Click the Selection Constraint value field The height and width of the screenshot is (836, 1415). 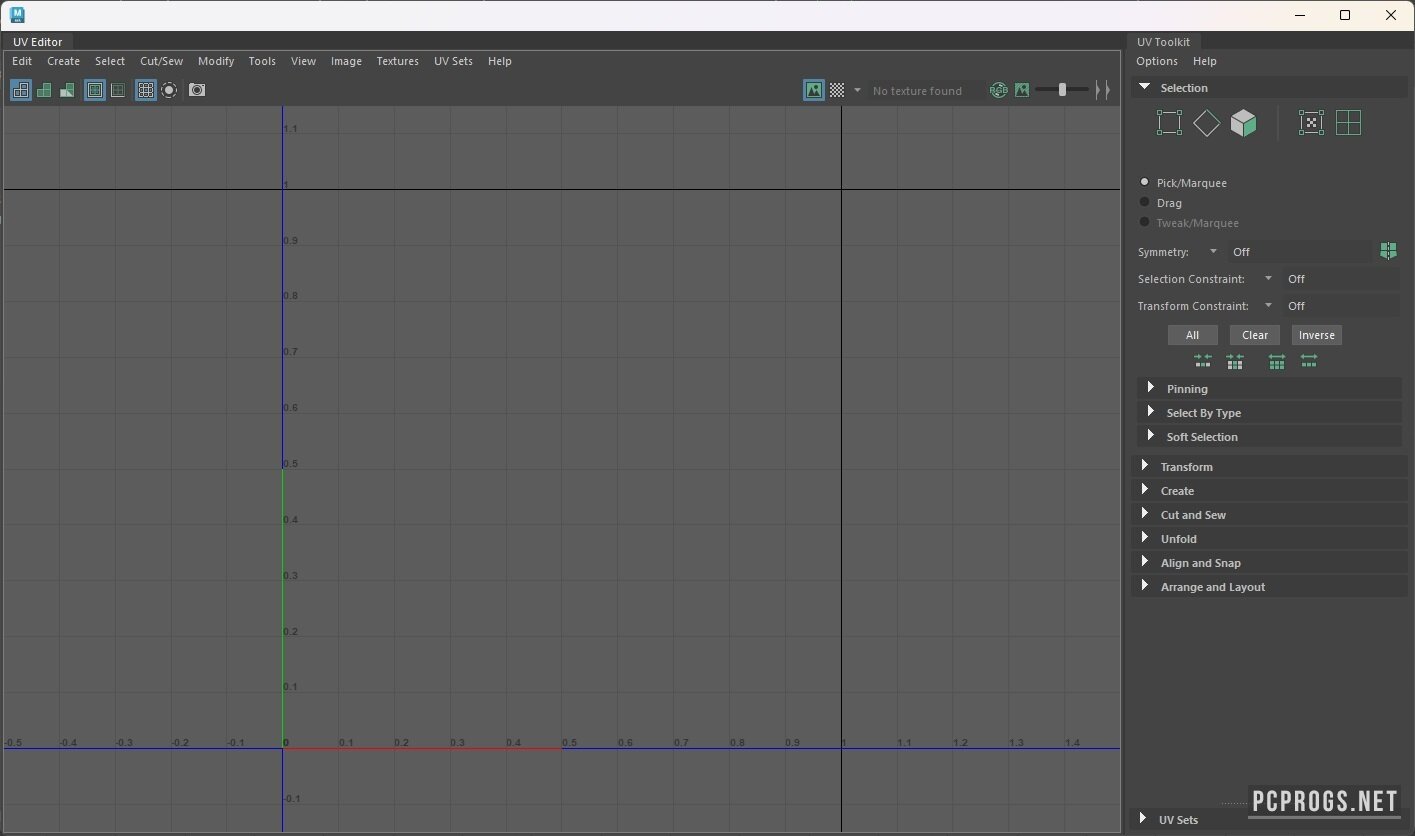coord(1340,279)
